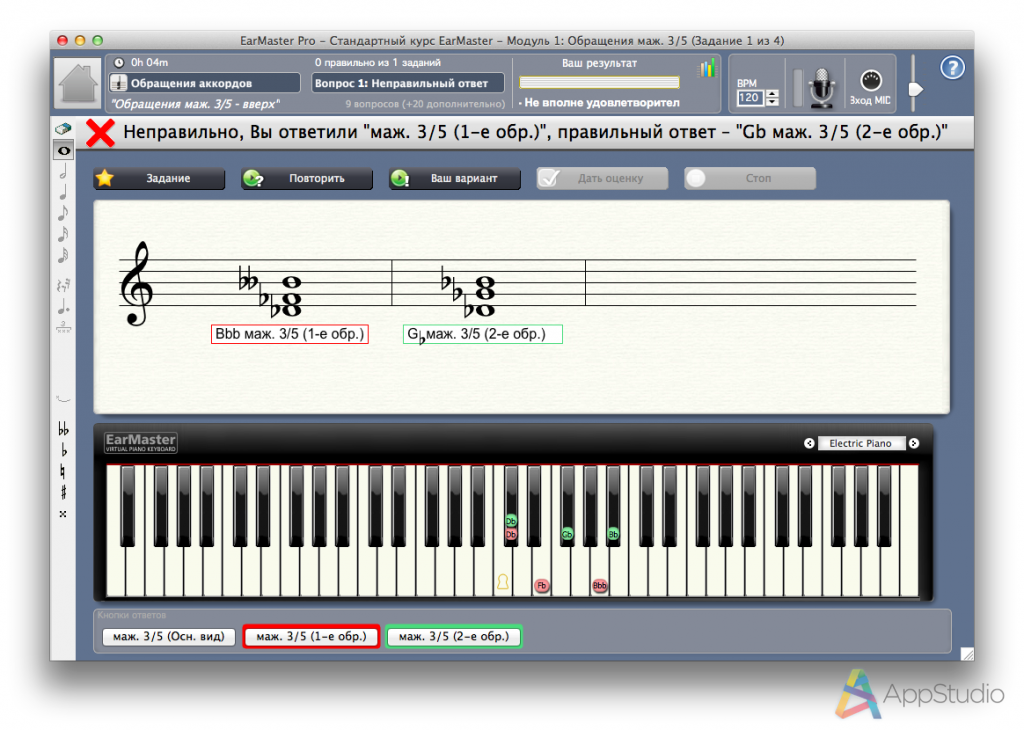Image resolution: width=1024 pixels, height=730 pixels.
Task: Go to the Home screen house icon
Action: pos(78,82)
